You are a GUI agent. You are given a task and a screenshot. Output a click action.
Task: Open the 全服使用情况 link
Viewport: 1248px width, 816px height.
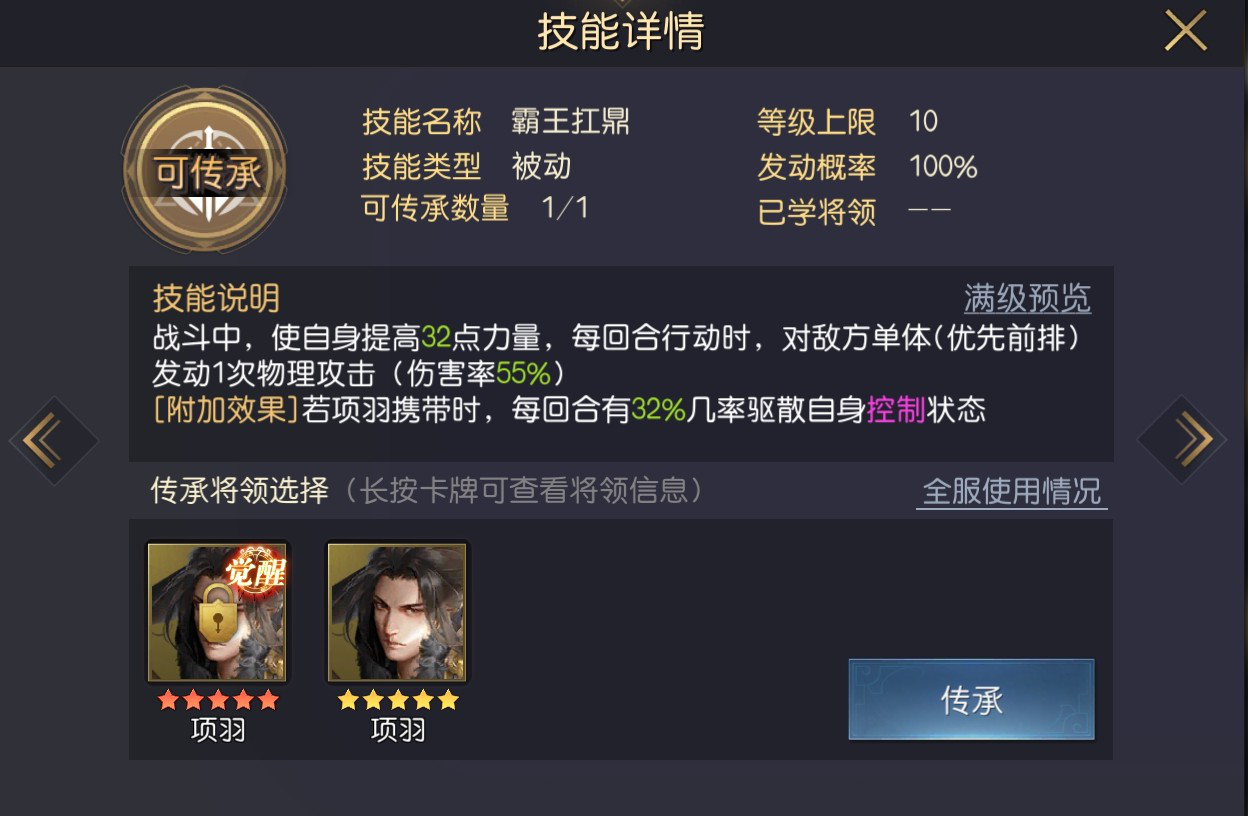(1011, 492)
